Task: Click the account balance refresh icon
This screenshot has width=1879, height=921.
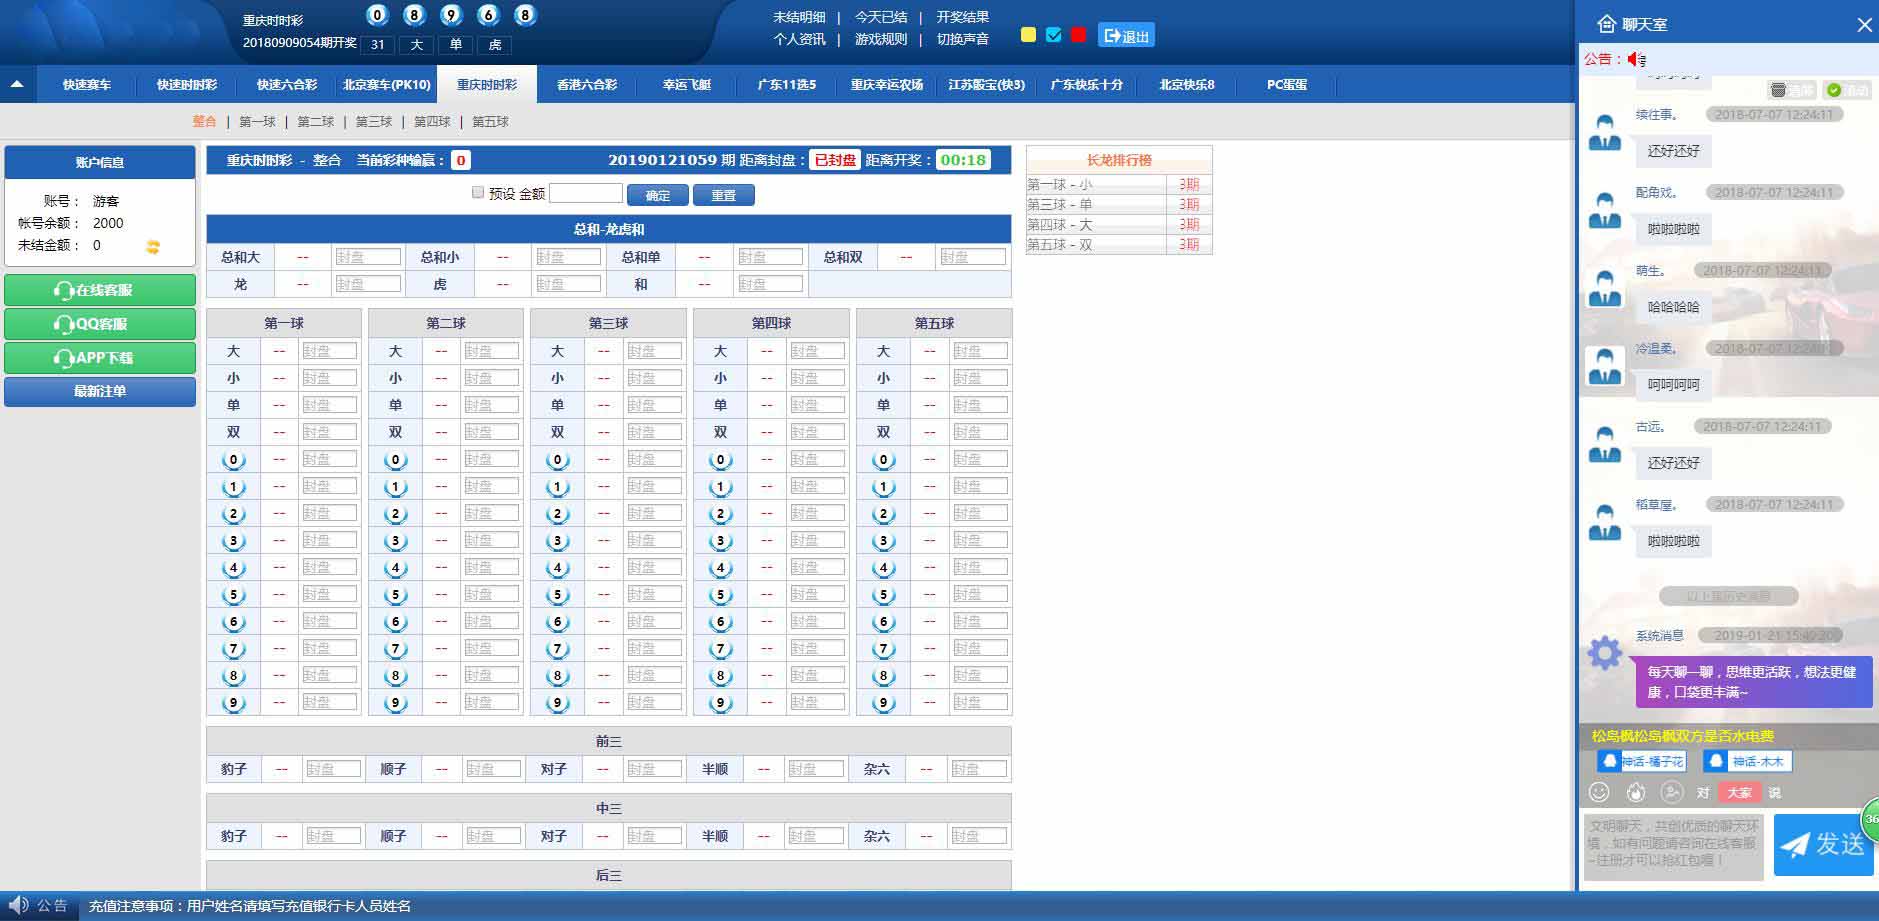Action: (x=153, y=246)
